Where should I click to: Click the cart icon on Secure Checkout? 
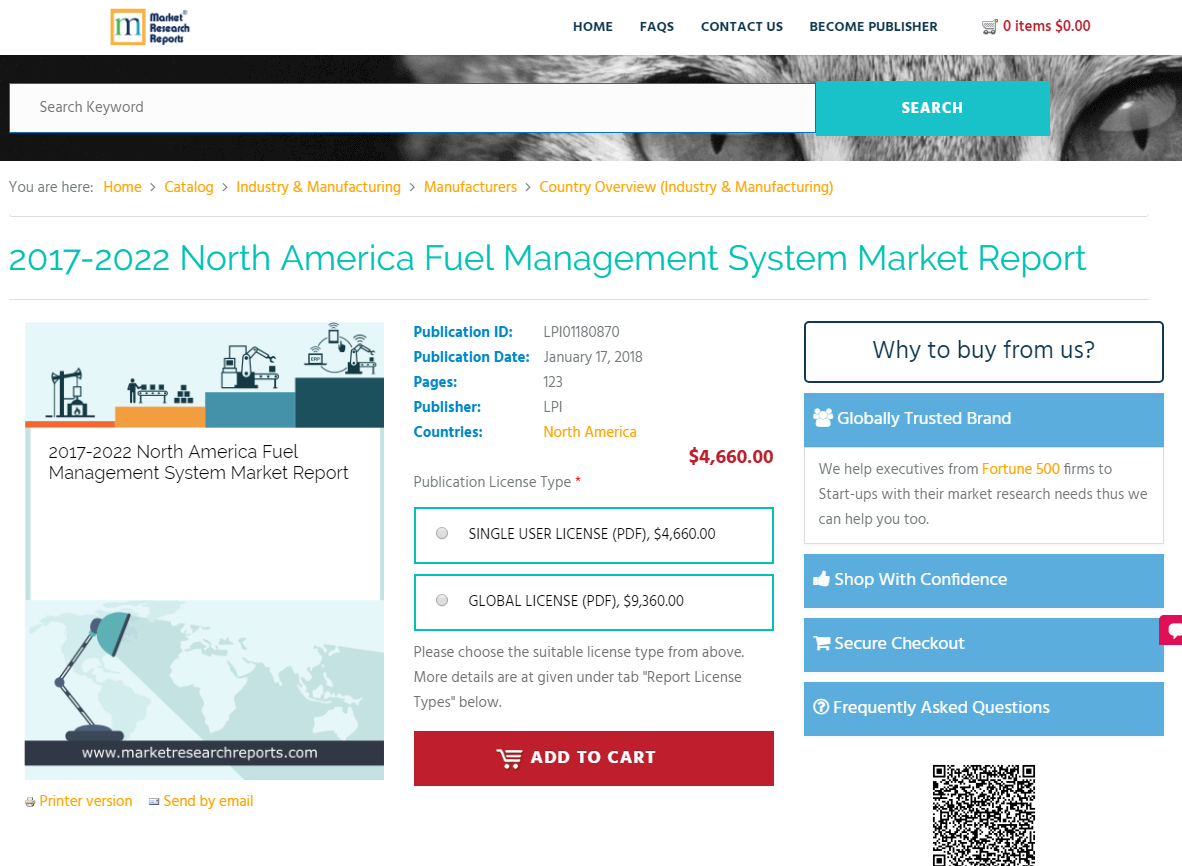[821, 643]
